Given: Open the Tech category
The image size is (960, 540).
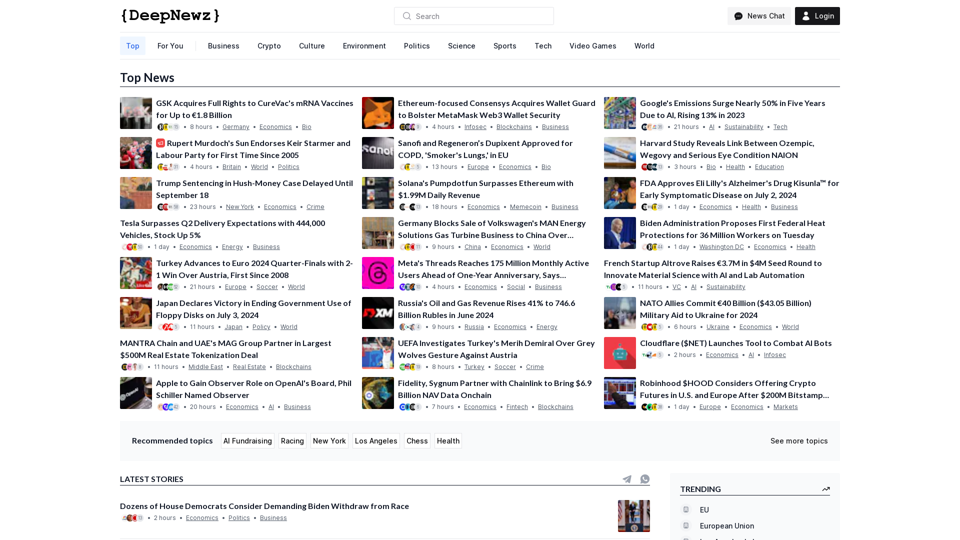Looking at the screenshot, I should point(543,46).
